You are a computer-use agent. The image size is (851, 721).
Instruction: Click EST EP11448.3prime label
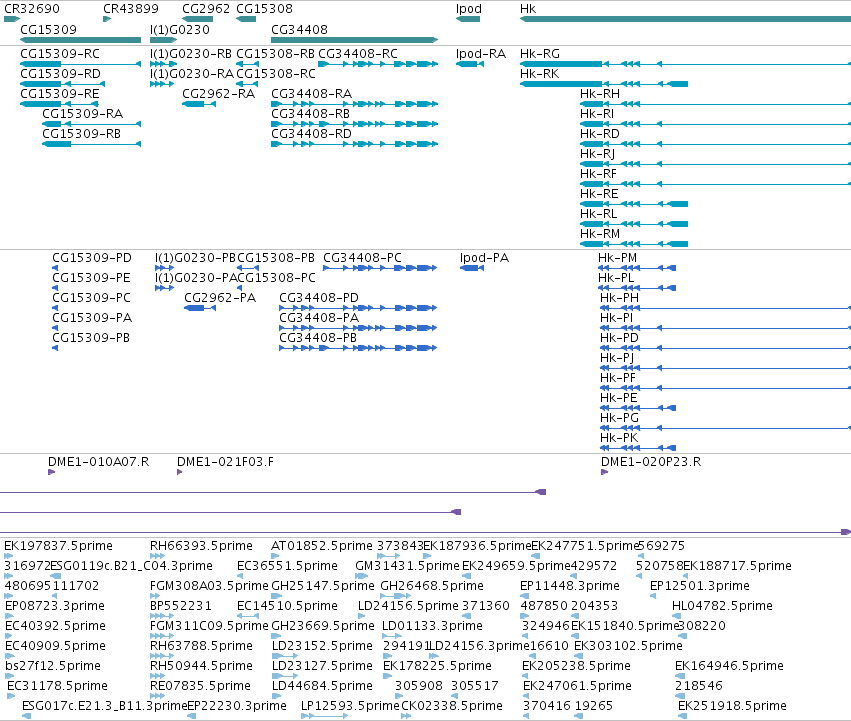(570, 586)
